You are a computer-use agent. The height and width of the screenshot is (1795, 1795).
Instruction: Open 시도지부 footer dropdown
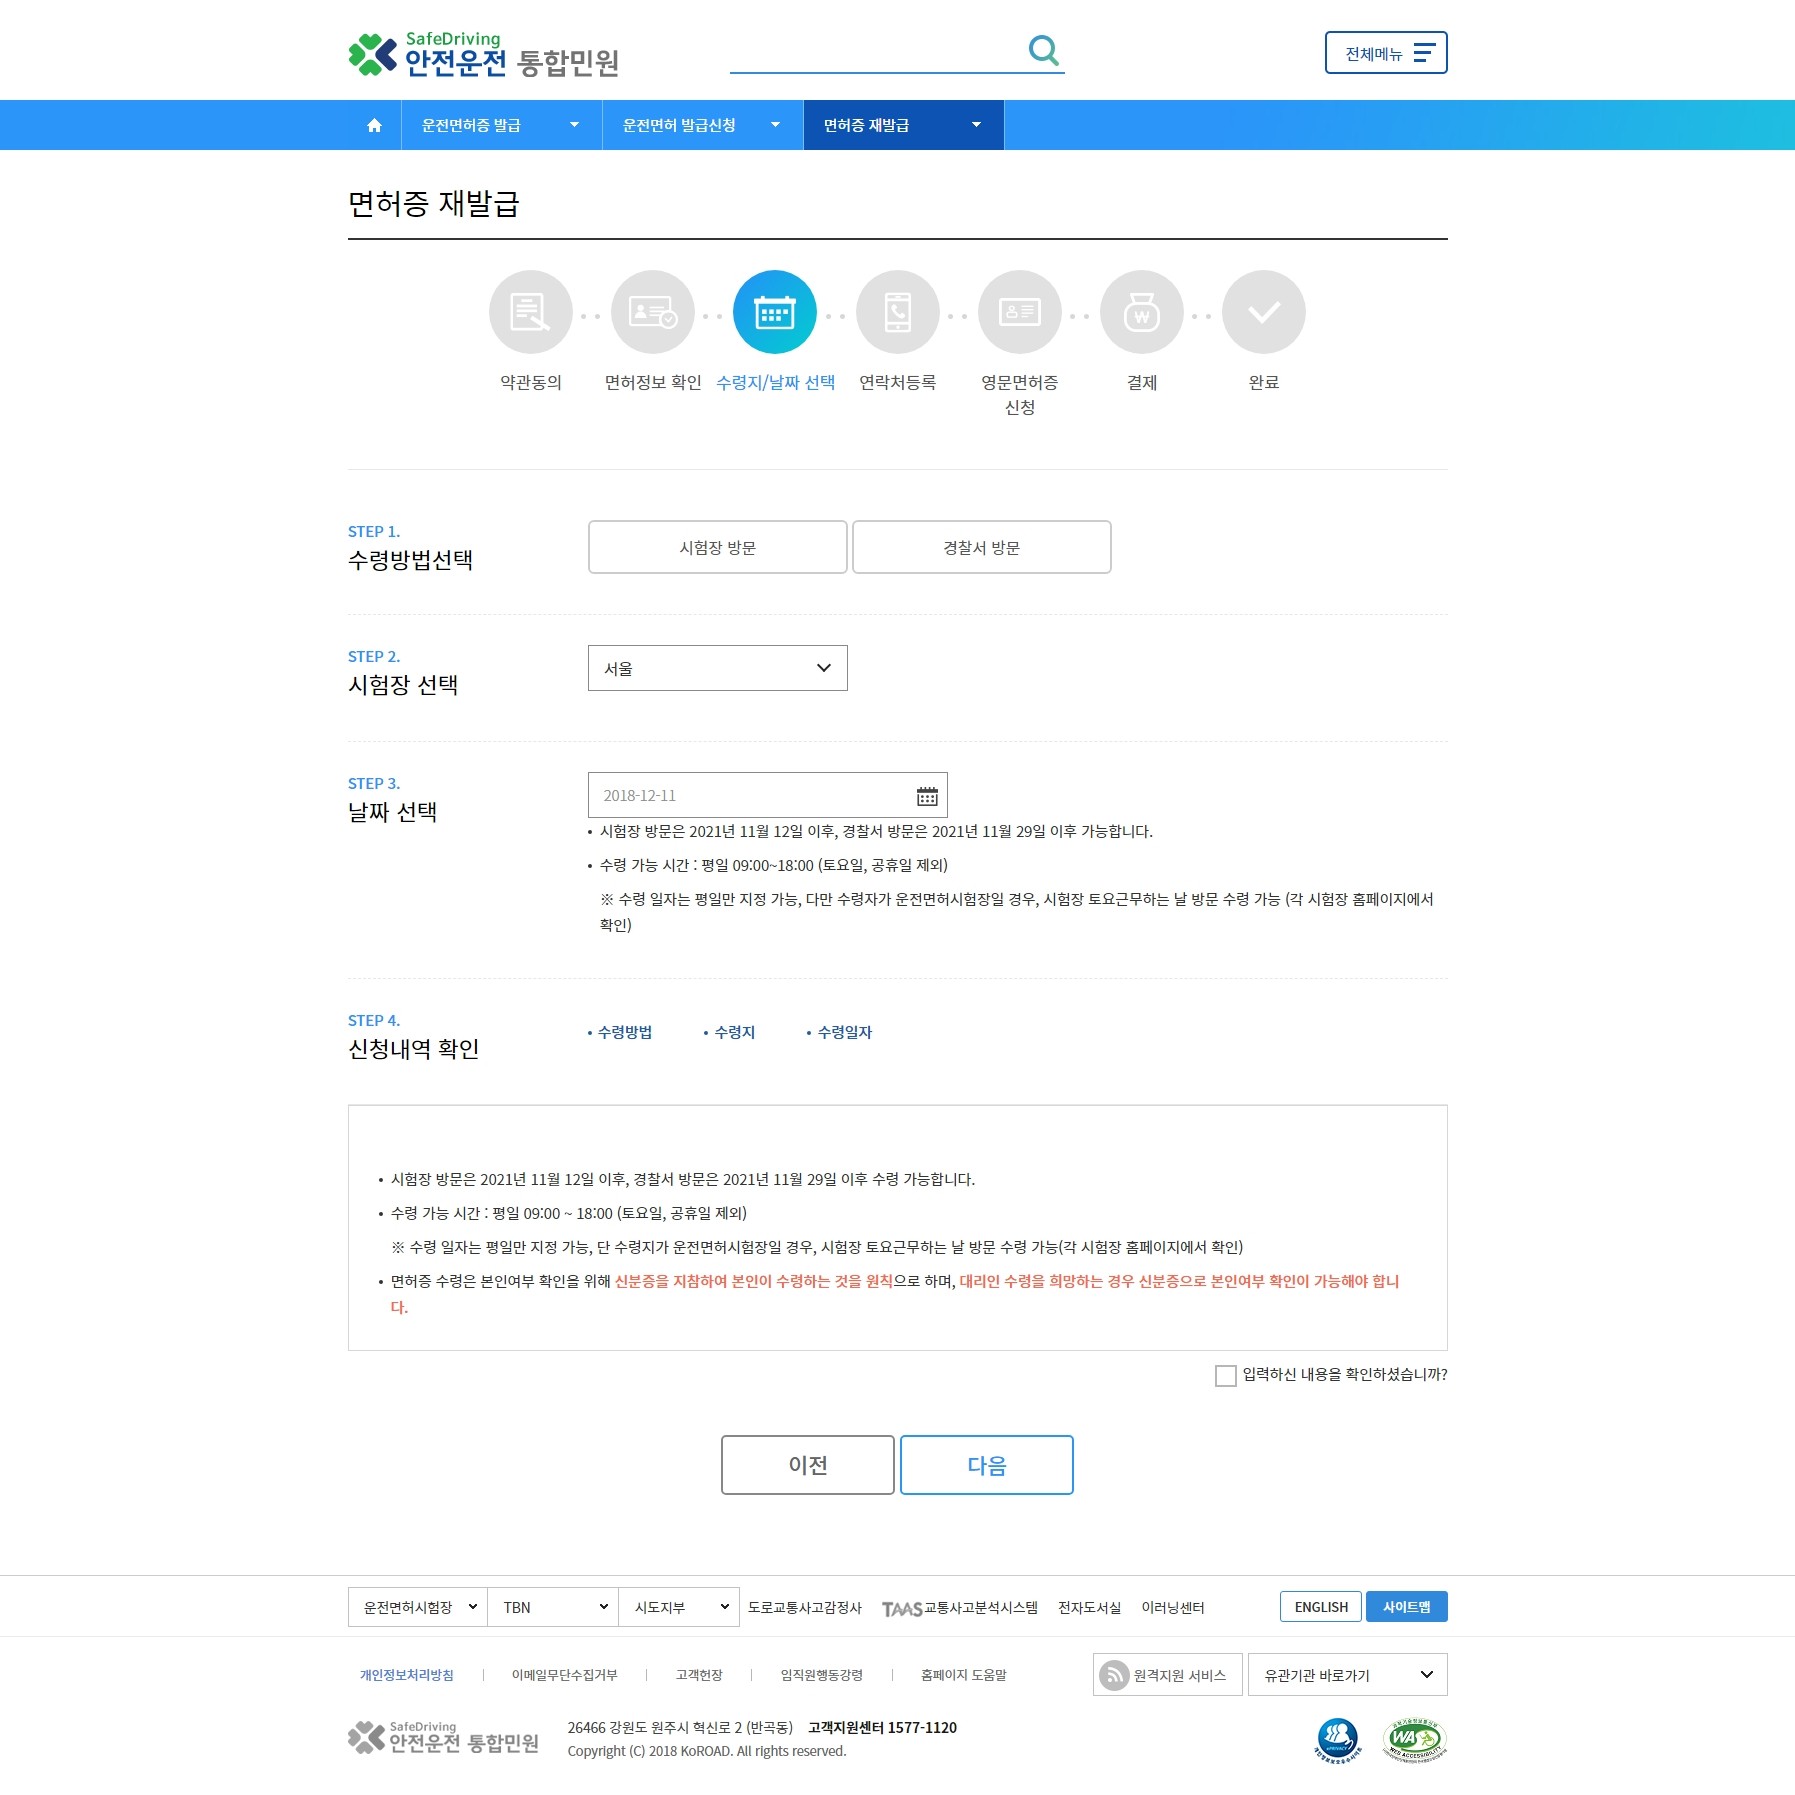679,1607
